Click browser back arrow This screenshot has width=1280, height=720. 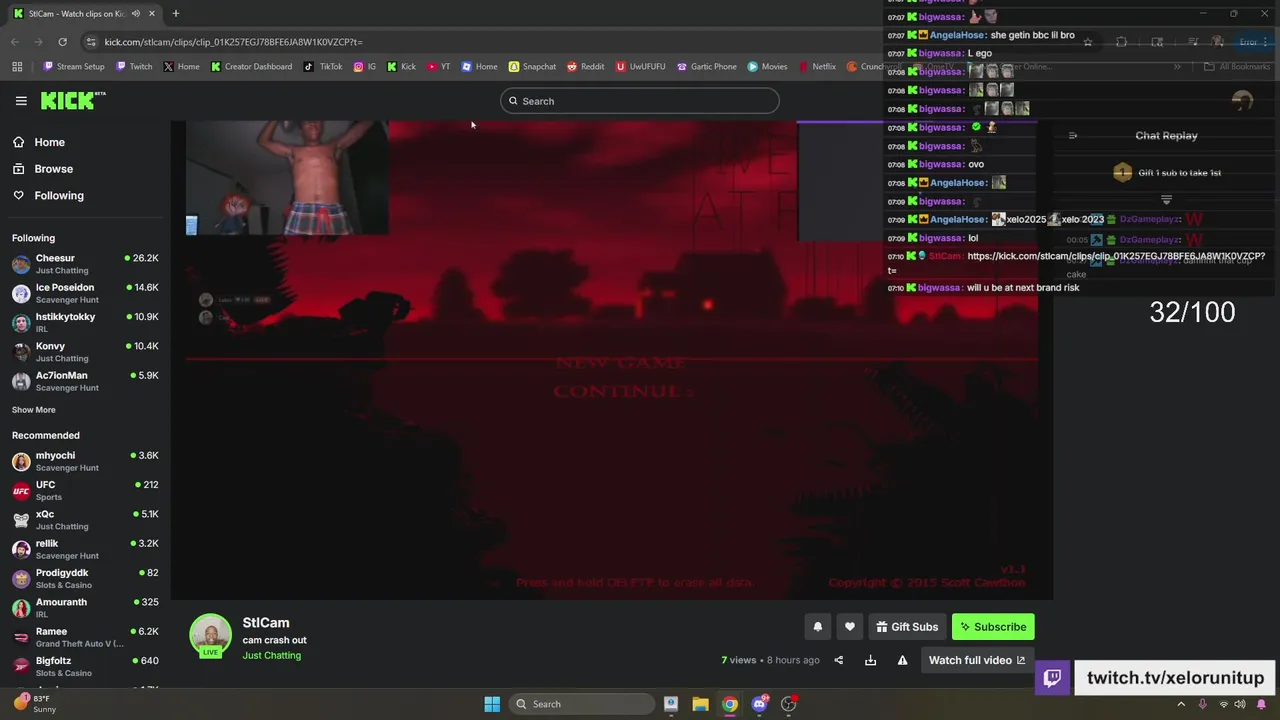[x=14, y=42]
